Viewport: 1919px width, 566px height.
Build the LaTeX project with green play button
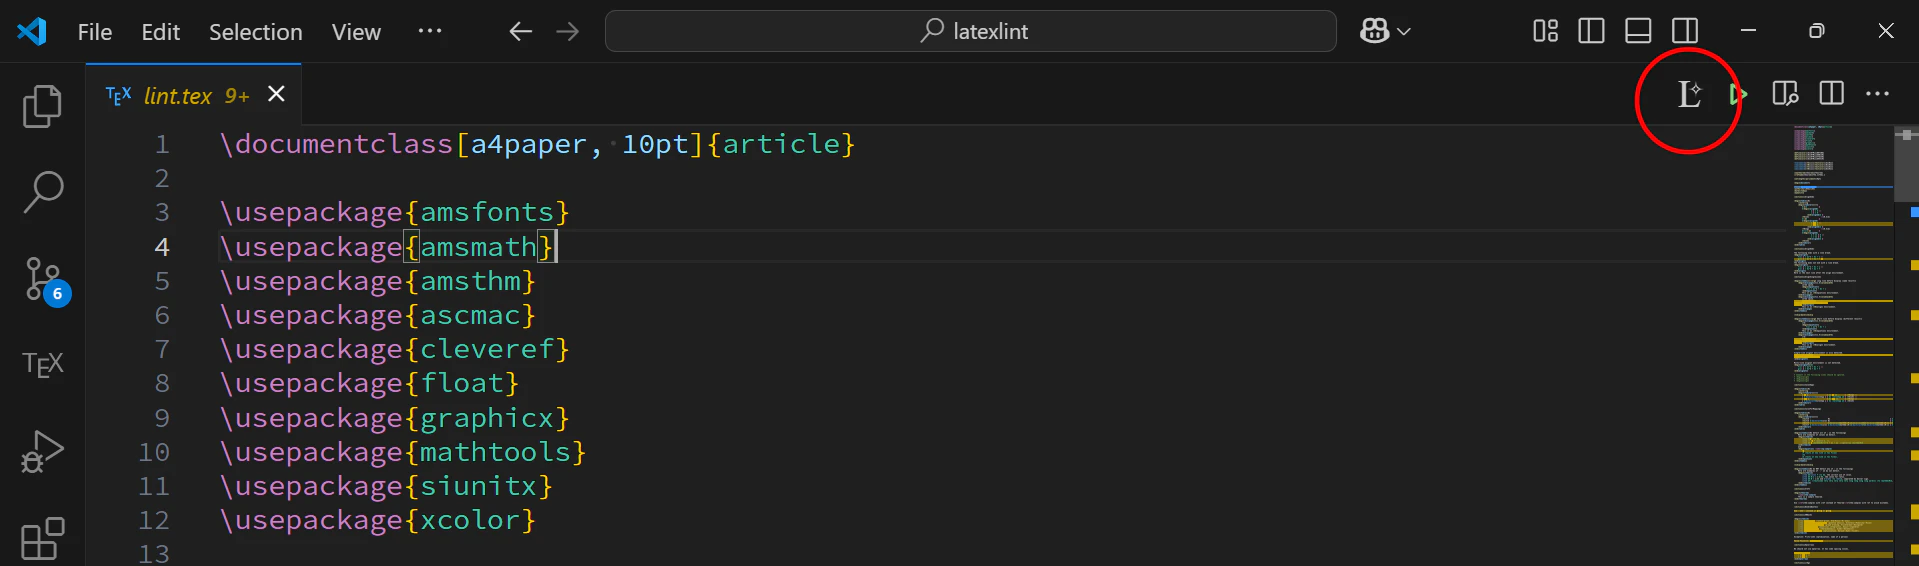tap(1737, 94)
